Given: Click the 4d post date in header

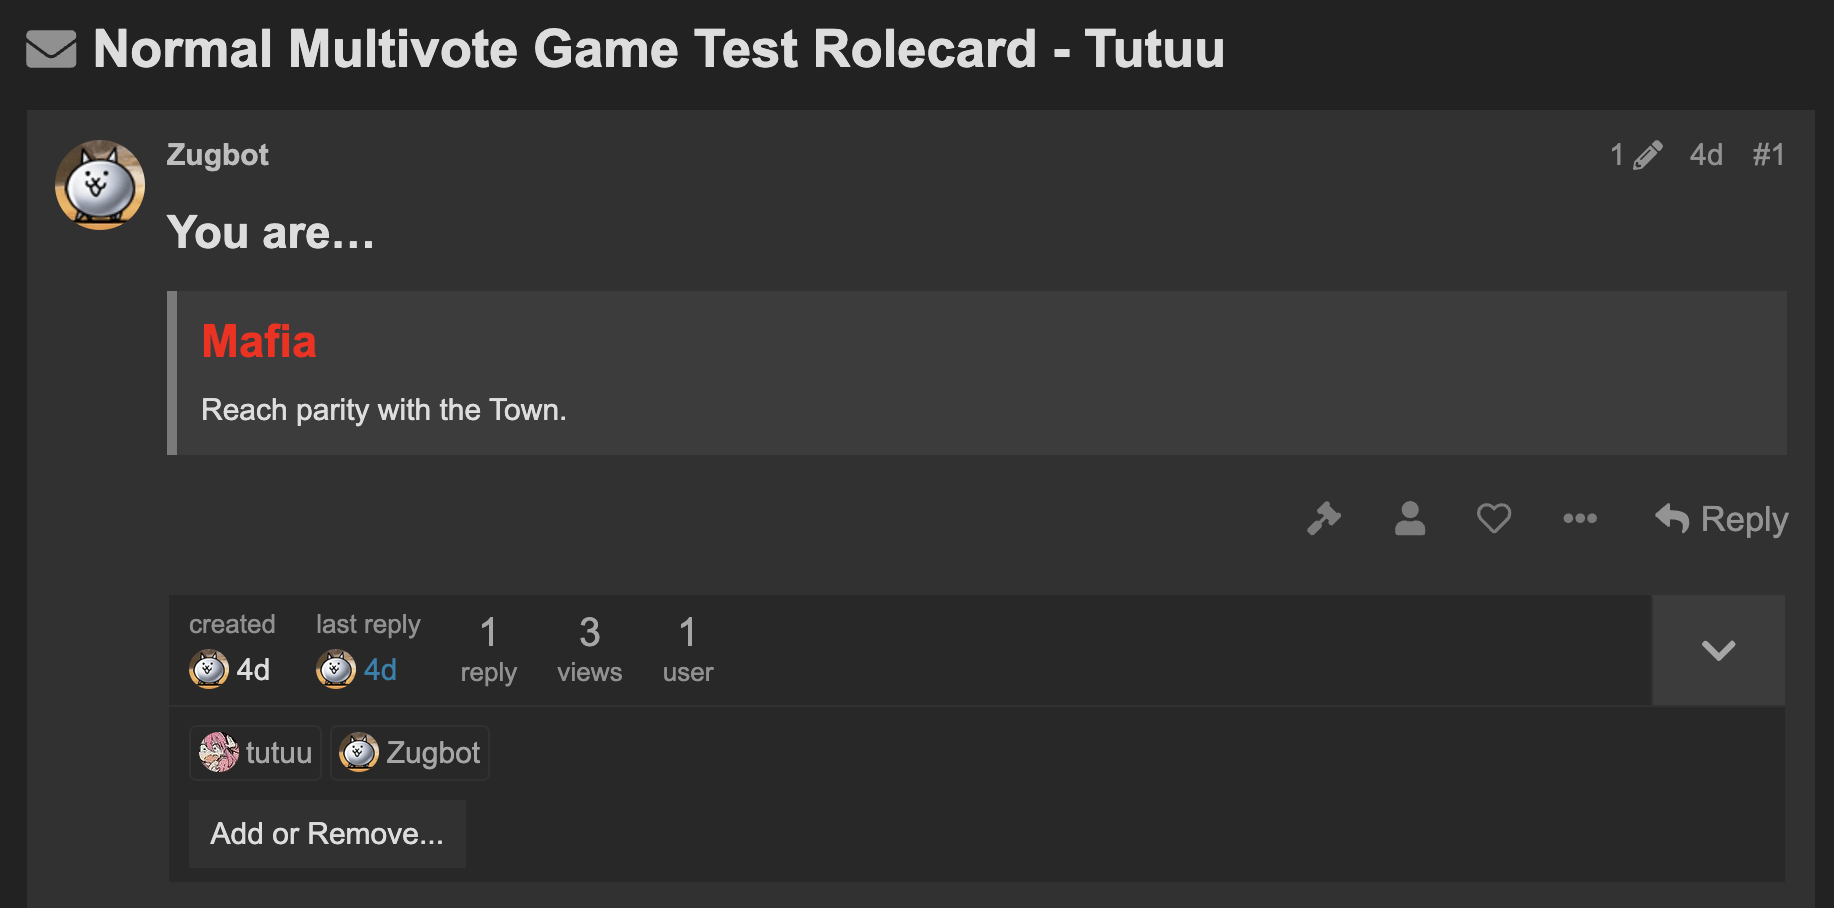Looking at the screenshot, I should [1706, 155].
